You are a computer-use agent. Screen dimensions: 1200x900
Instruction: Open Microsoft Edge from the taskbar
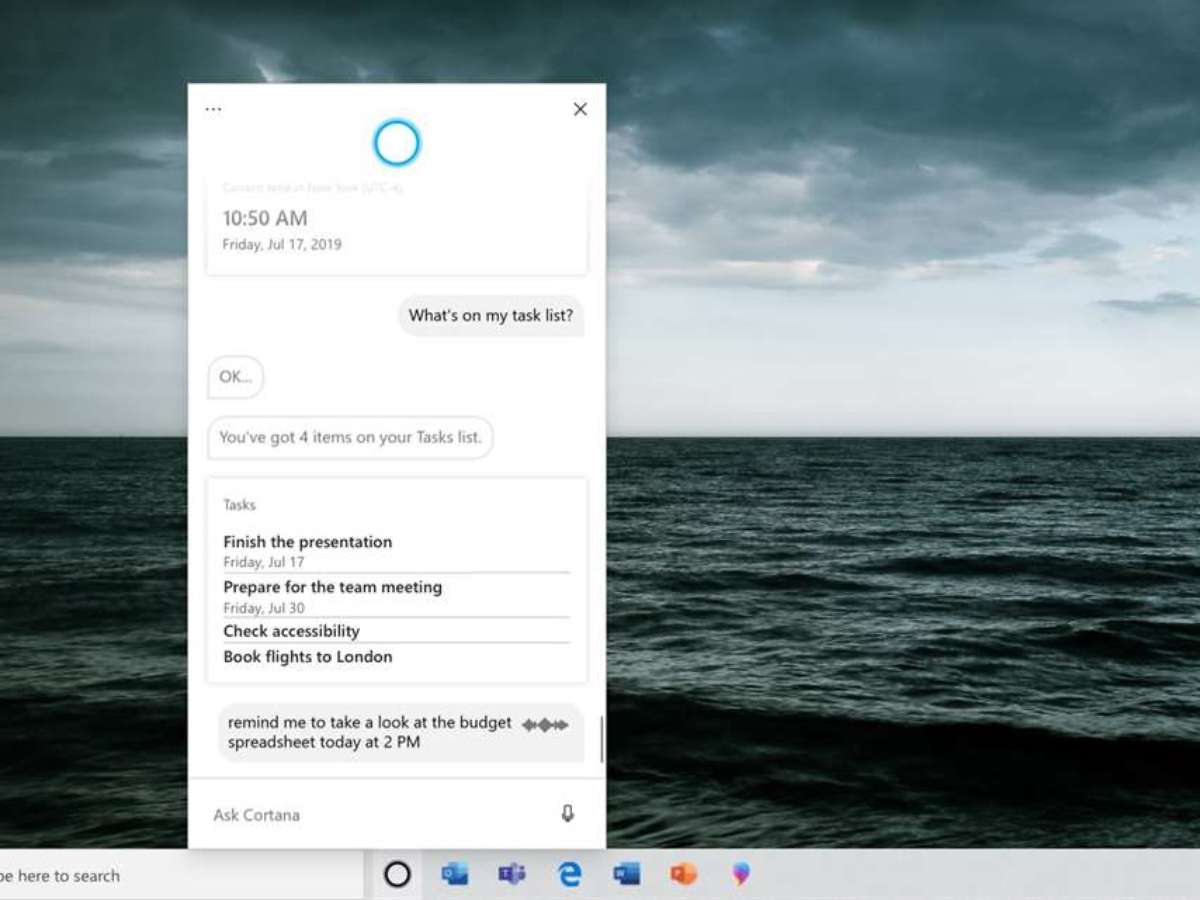pos(570,875)
